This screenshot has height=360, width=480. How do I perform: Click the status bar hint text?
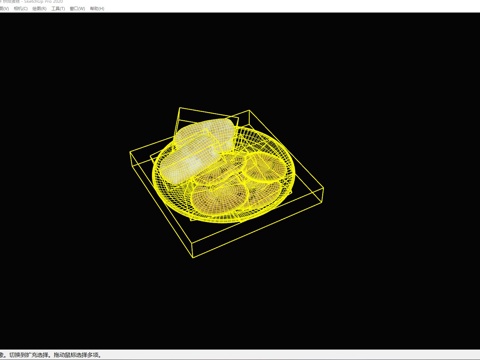(50, 355)
